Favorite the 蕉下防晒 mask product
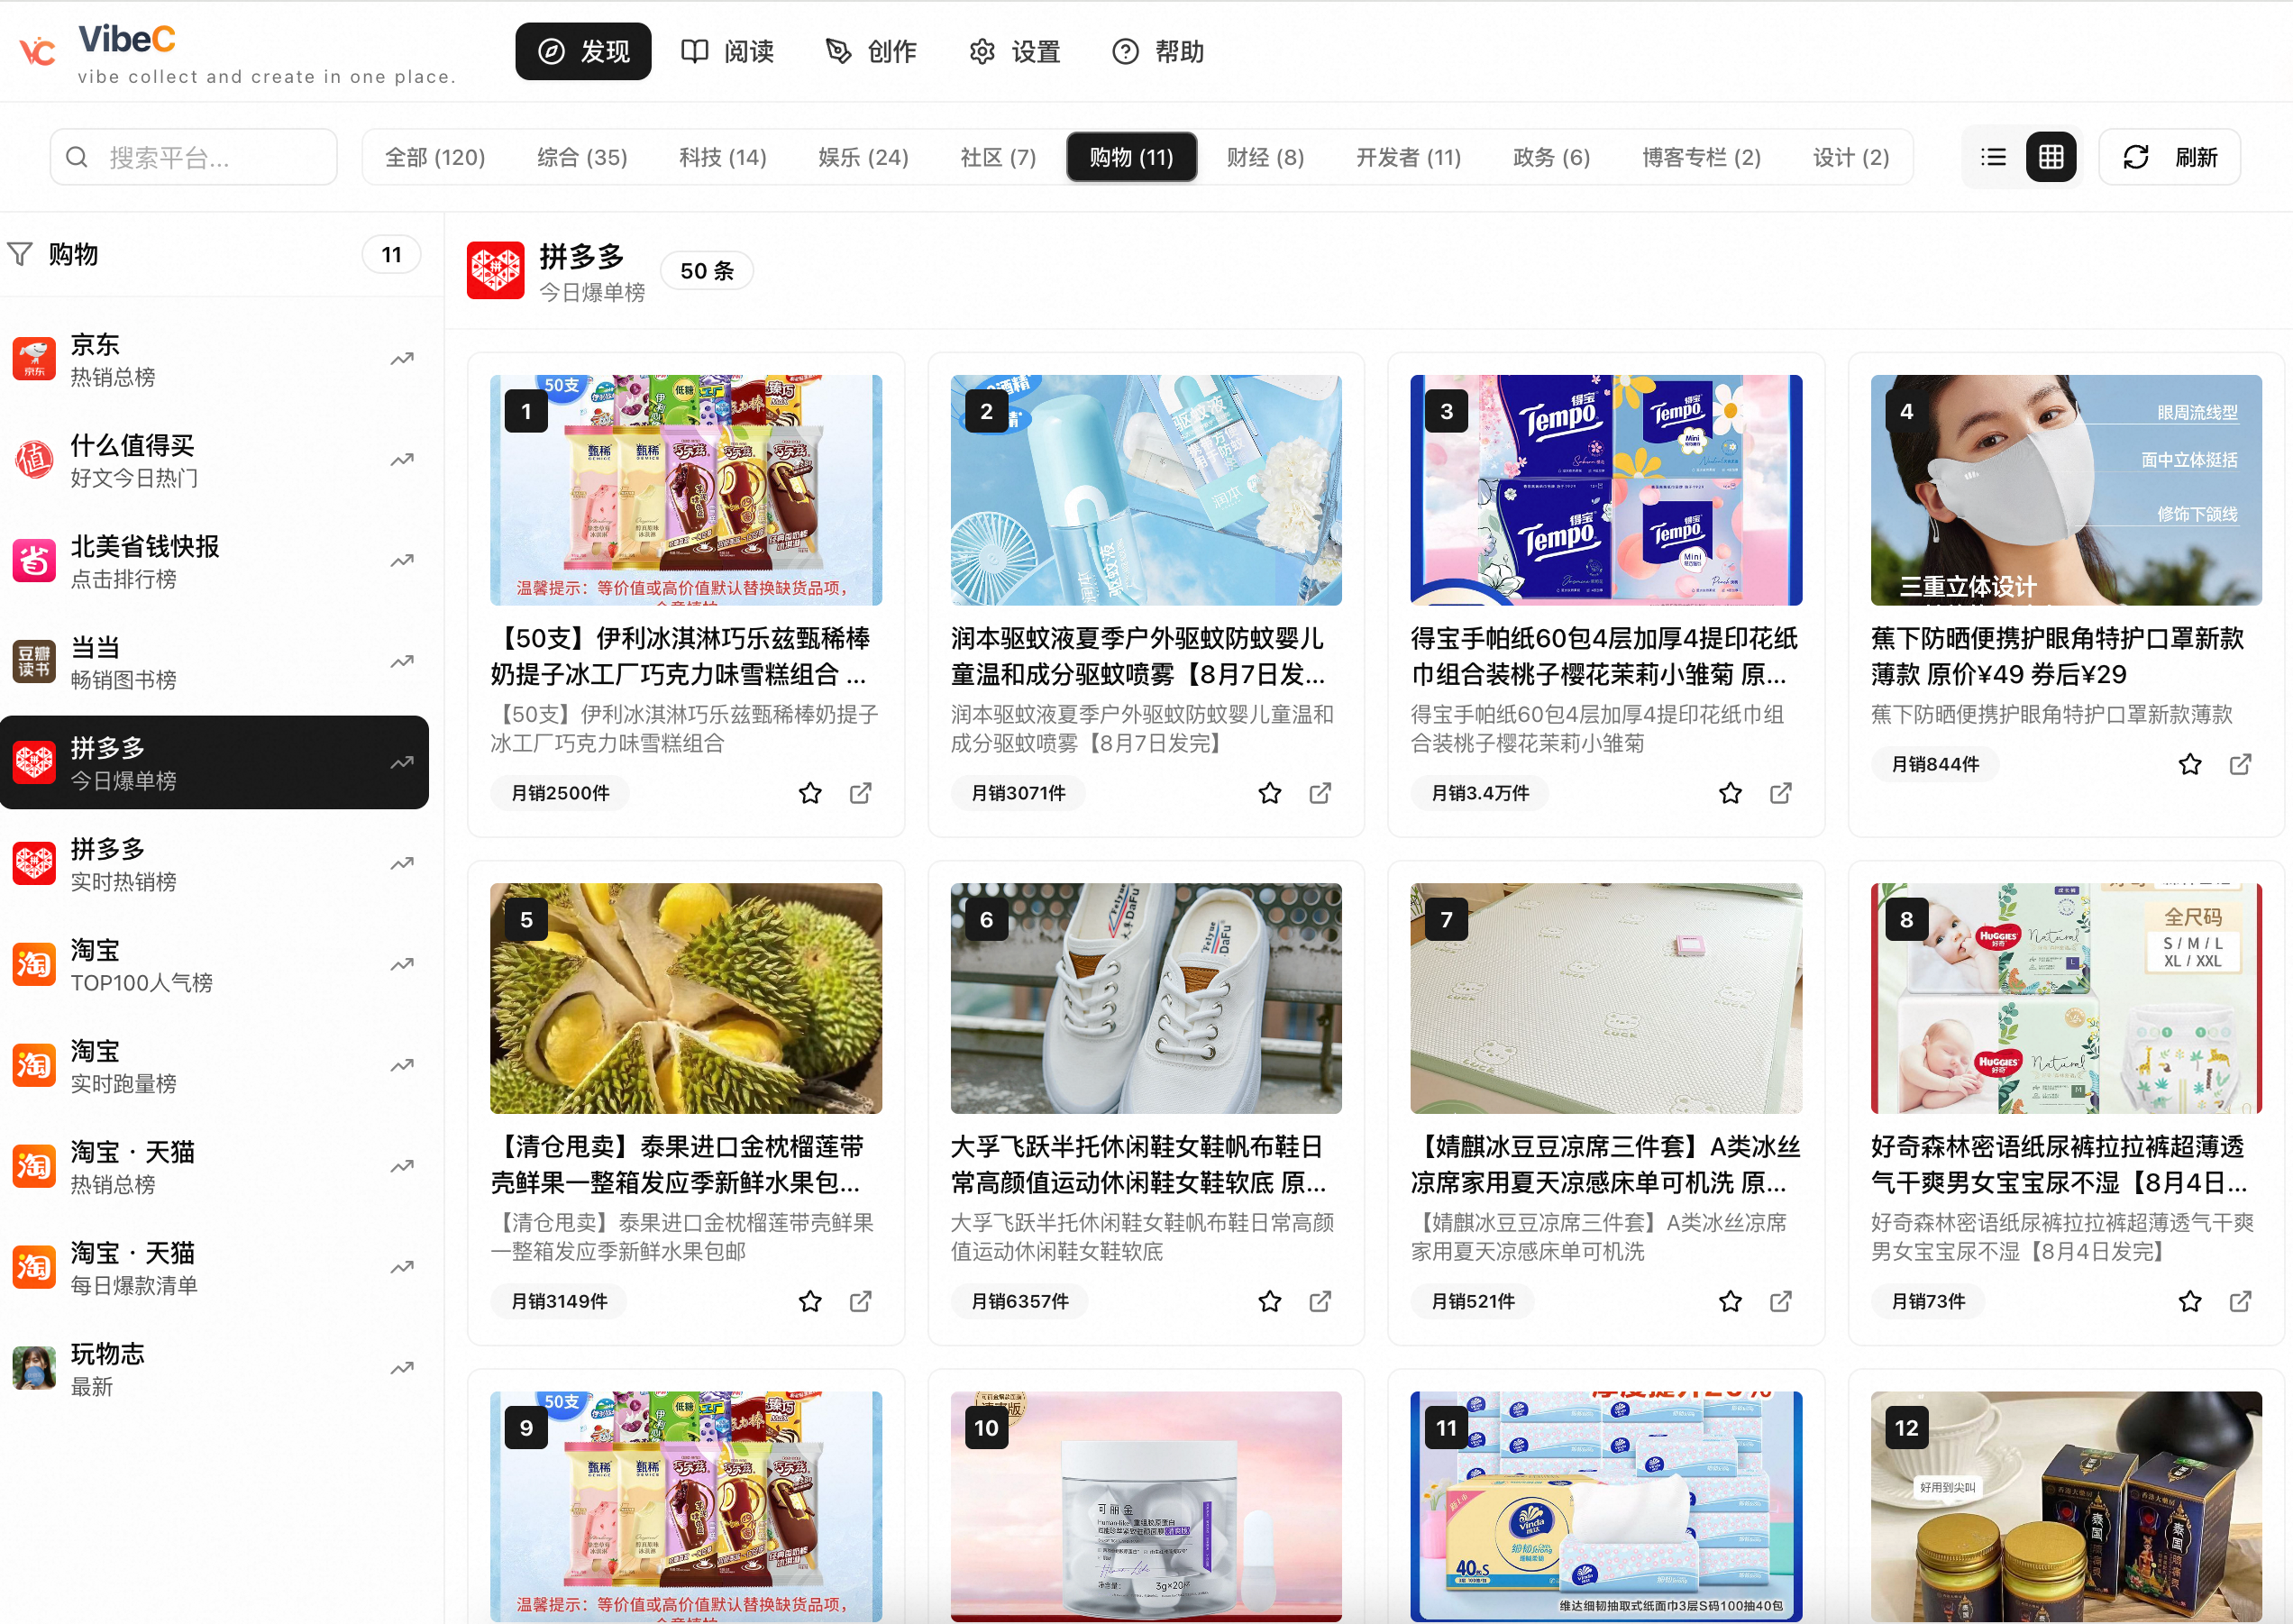The height and width of the screenshot is (1624, 2293). pos(2190,764)
